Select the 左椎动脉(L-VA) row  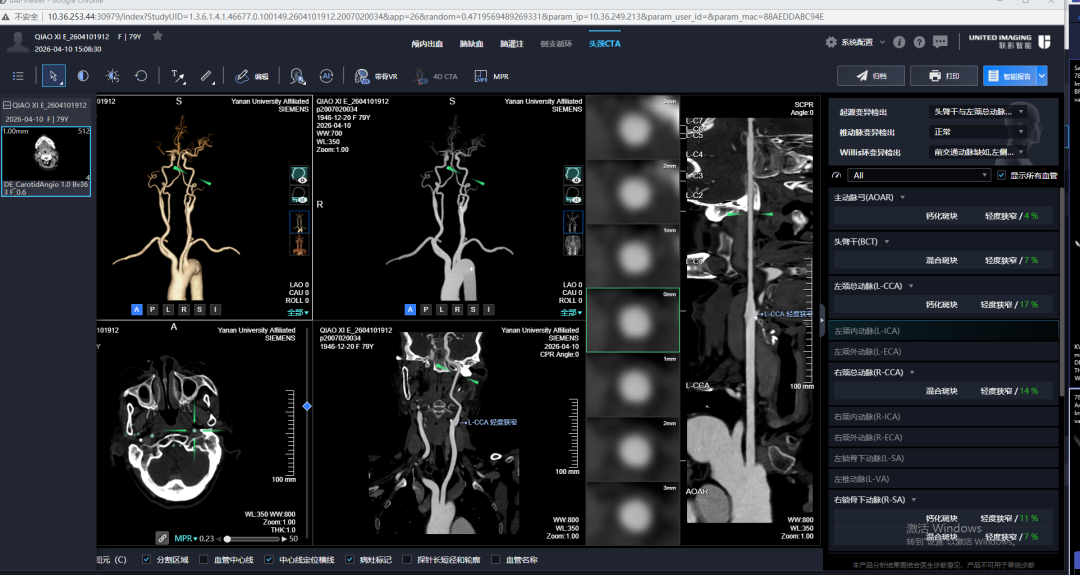[x=944, y=479]
